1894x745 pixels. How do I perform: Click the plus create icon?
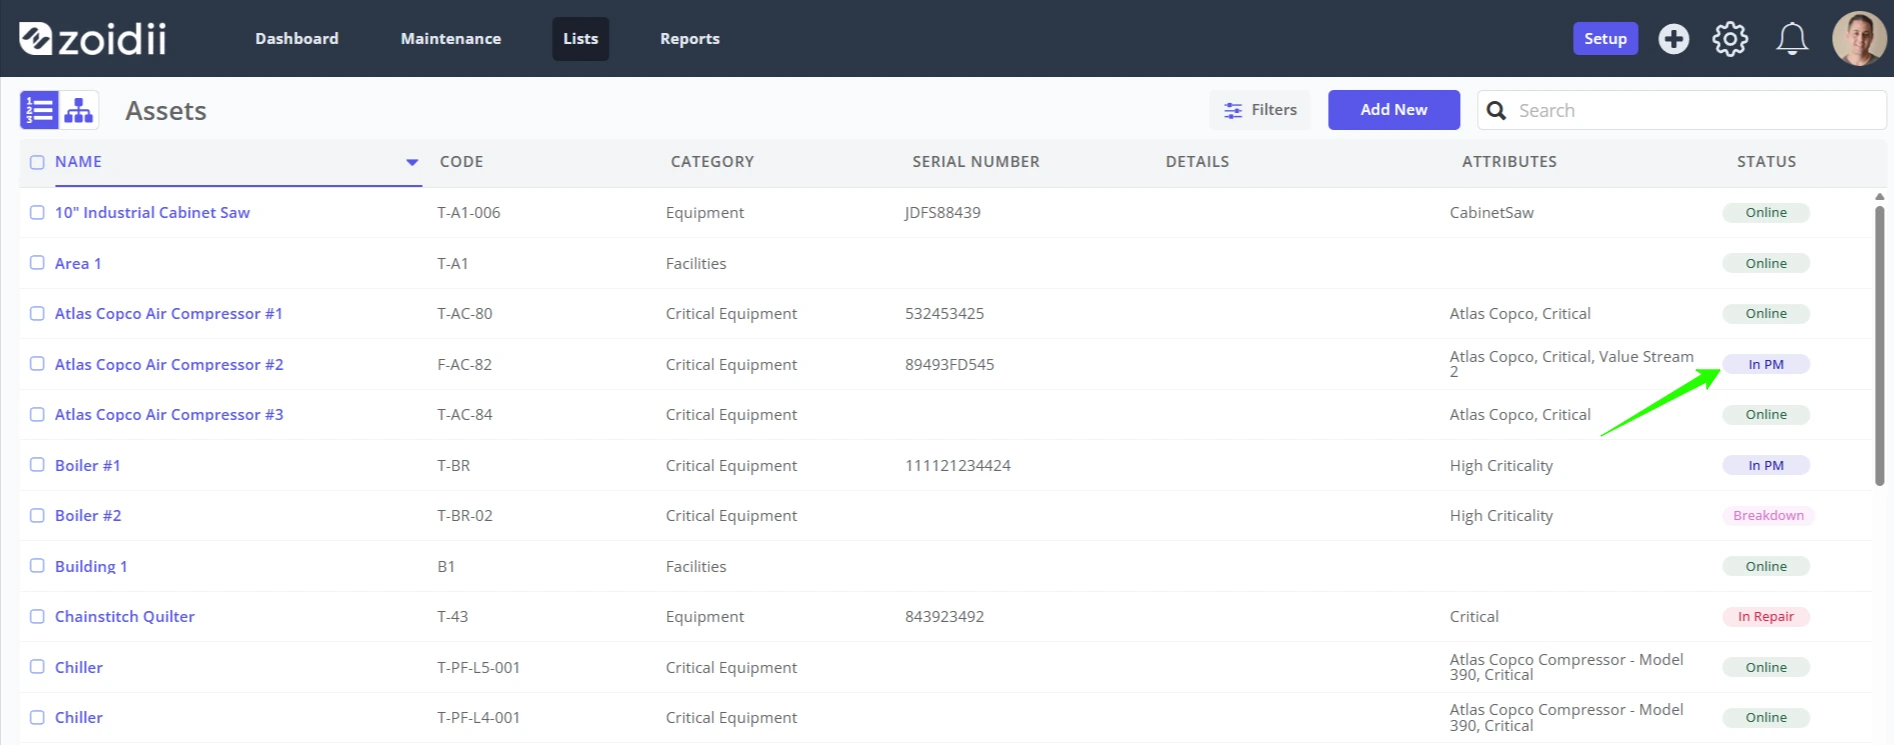tap(1673, 39)
